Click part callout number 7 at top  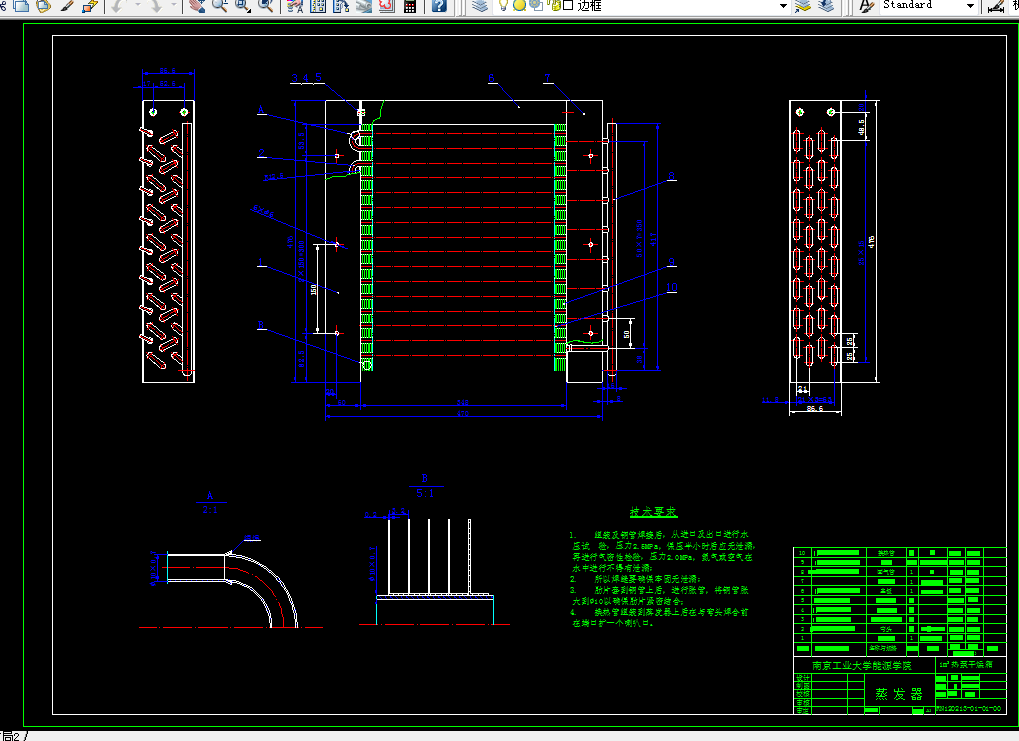tap(547, 78)
